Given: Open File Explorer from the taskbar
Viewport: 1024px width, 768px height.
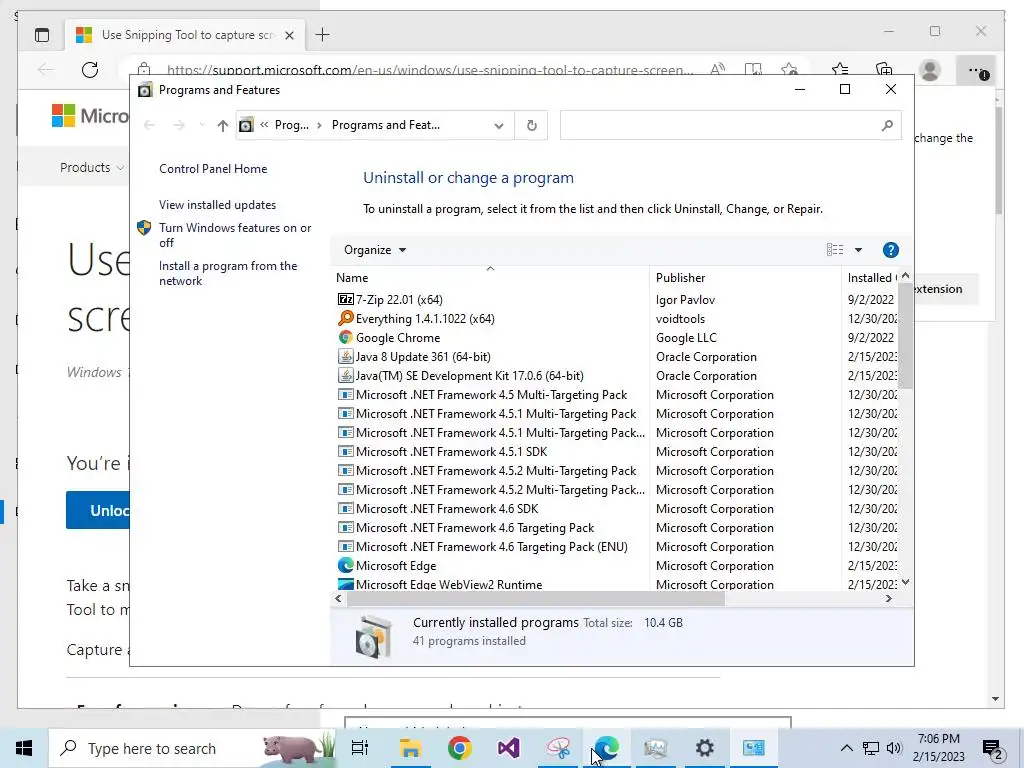Looking at the screenshot, I should tap(410, 748).
